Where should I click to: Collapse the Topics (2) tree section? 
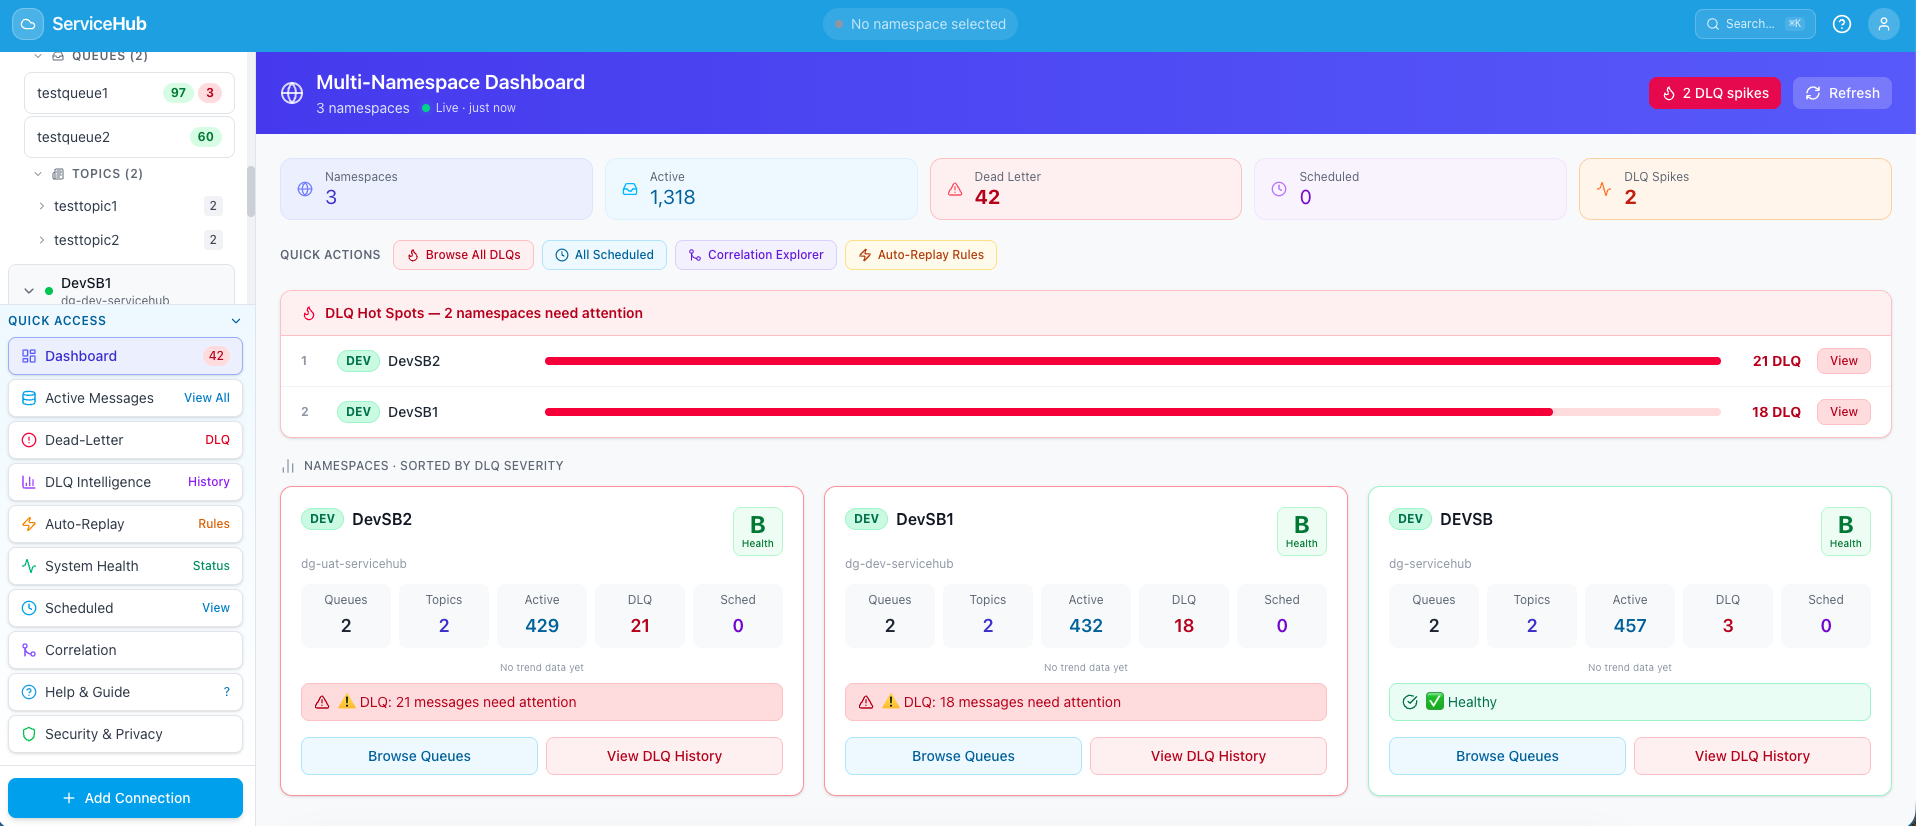[x=38, y=174]
